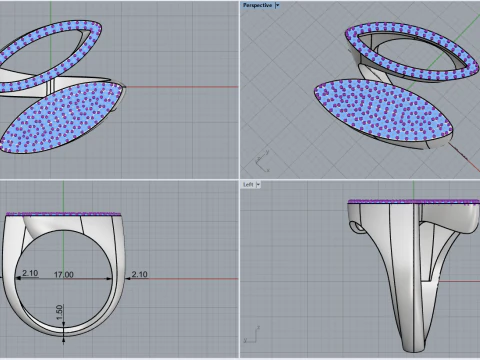Select the 1.50 vertical dimension text

point(59,312)
